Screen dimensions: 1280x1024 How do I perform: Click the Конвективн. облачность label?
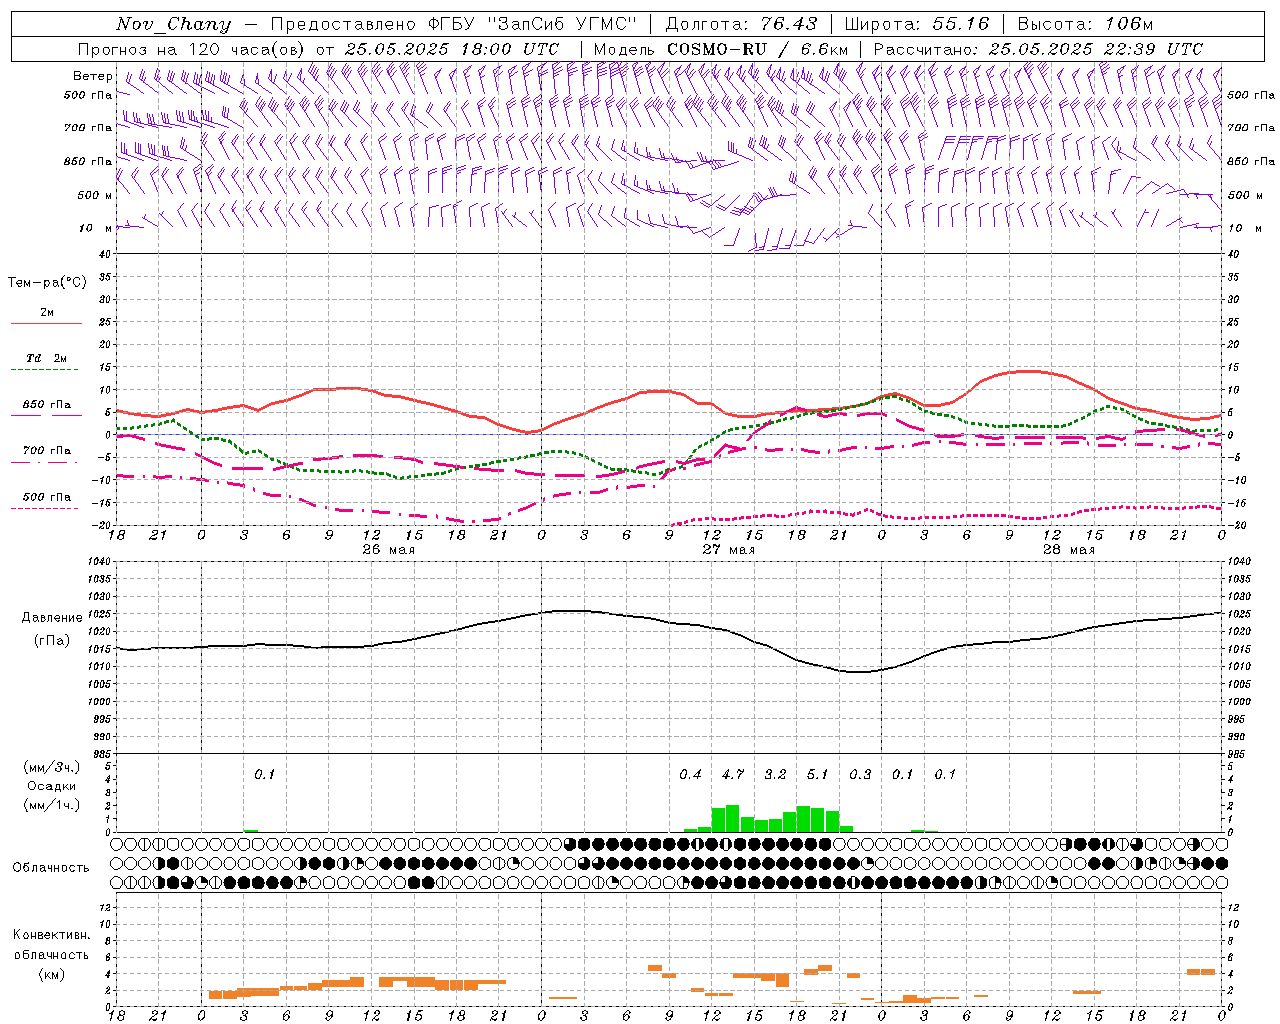51,944
